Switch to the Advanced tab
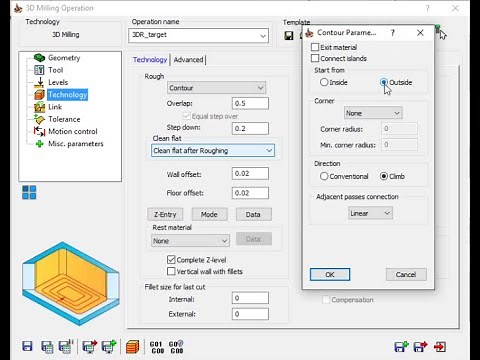Viewport: 480px width, 360px height. [x=188, y=60]
